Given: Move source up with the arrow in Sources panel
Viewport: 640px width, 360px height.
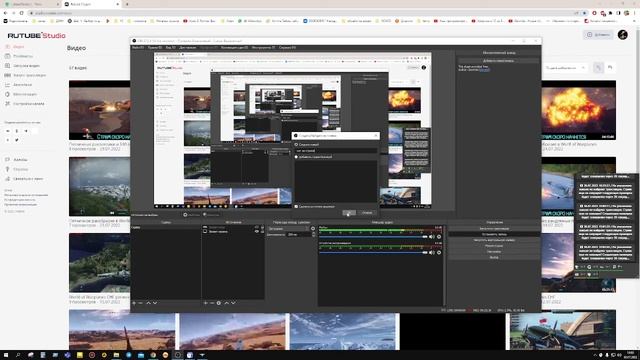Looking at the screenshot, I should pyautogui.click(x=227, y=303).
